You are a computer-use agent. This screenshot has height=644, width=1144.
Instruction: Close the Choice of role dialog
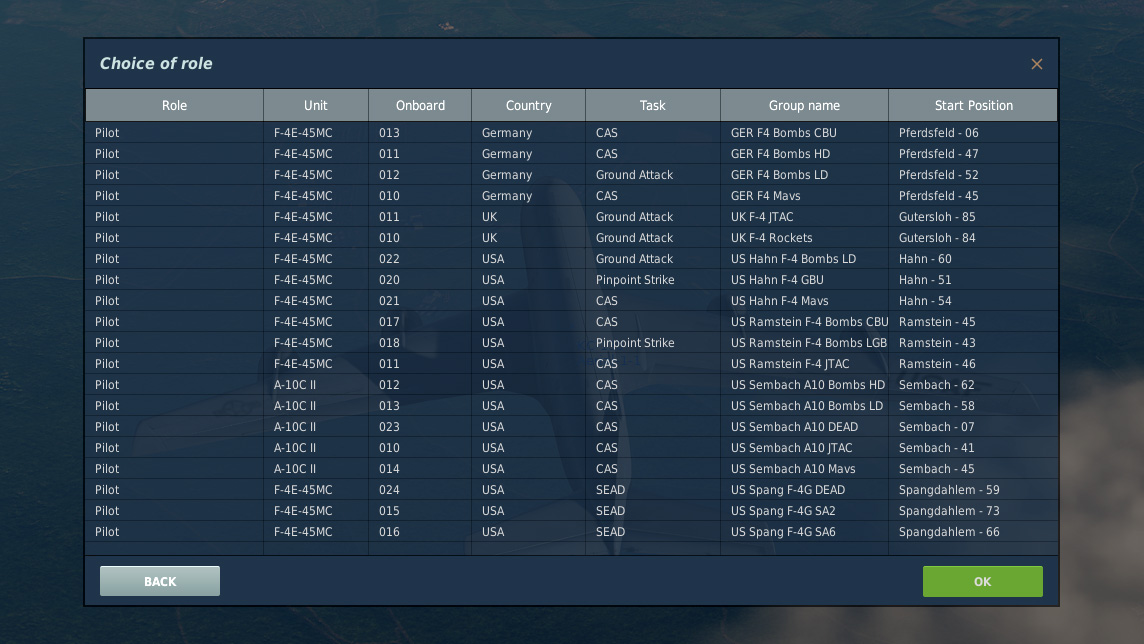coord(1036,64)
